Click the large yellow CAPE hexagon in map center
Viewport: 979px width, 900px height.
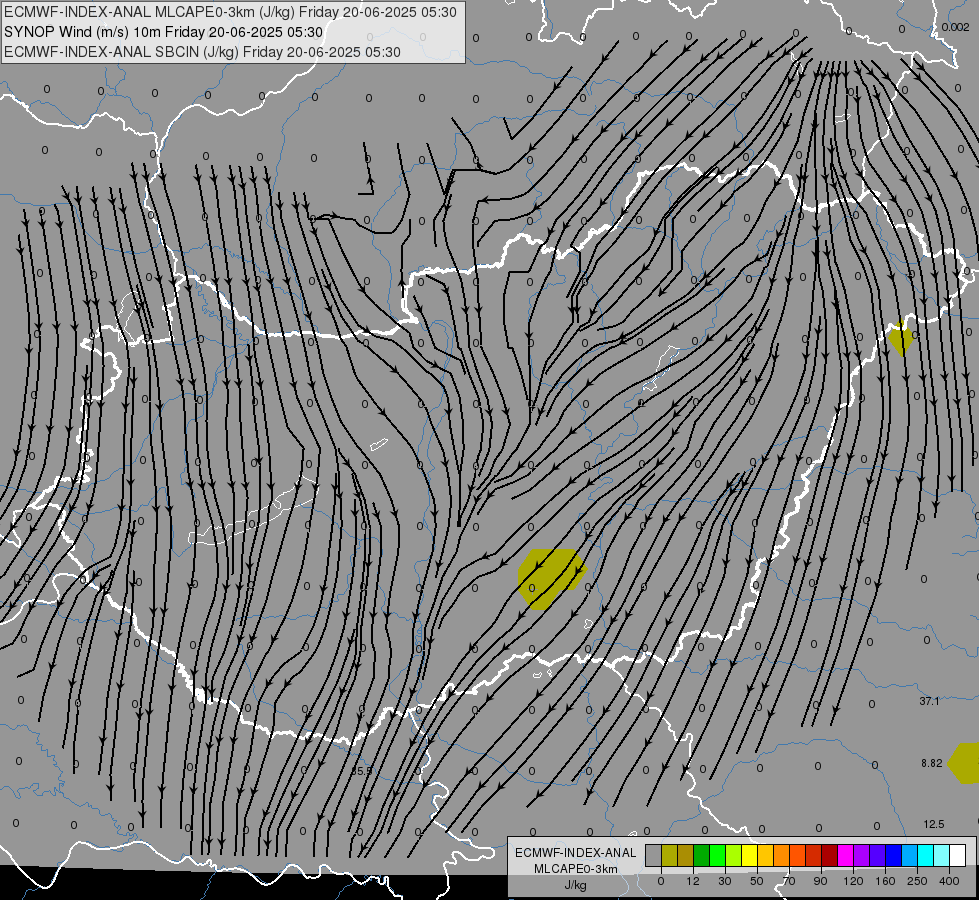[x=552, y=579]
